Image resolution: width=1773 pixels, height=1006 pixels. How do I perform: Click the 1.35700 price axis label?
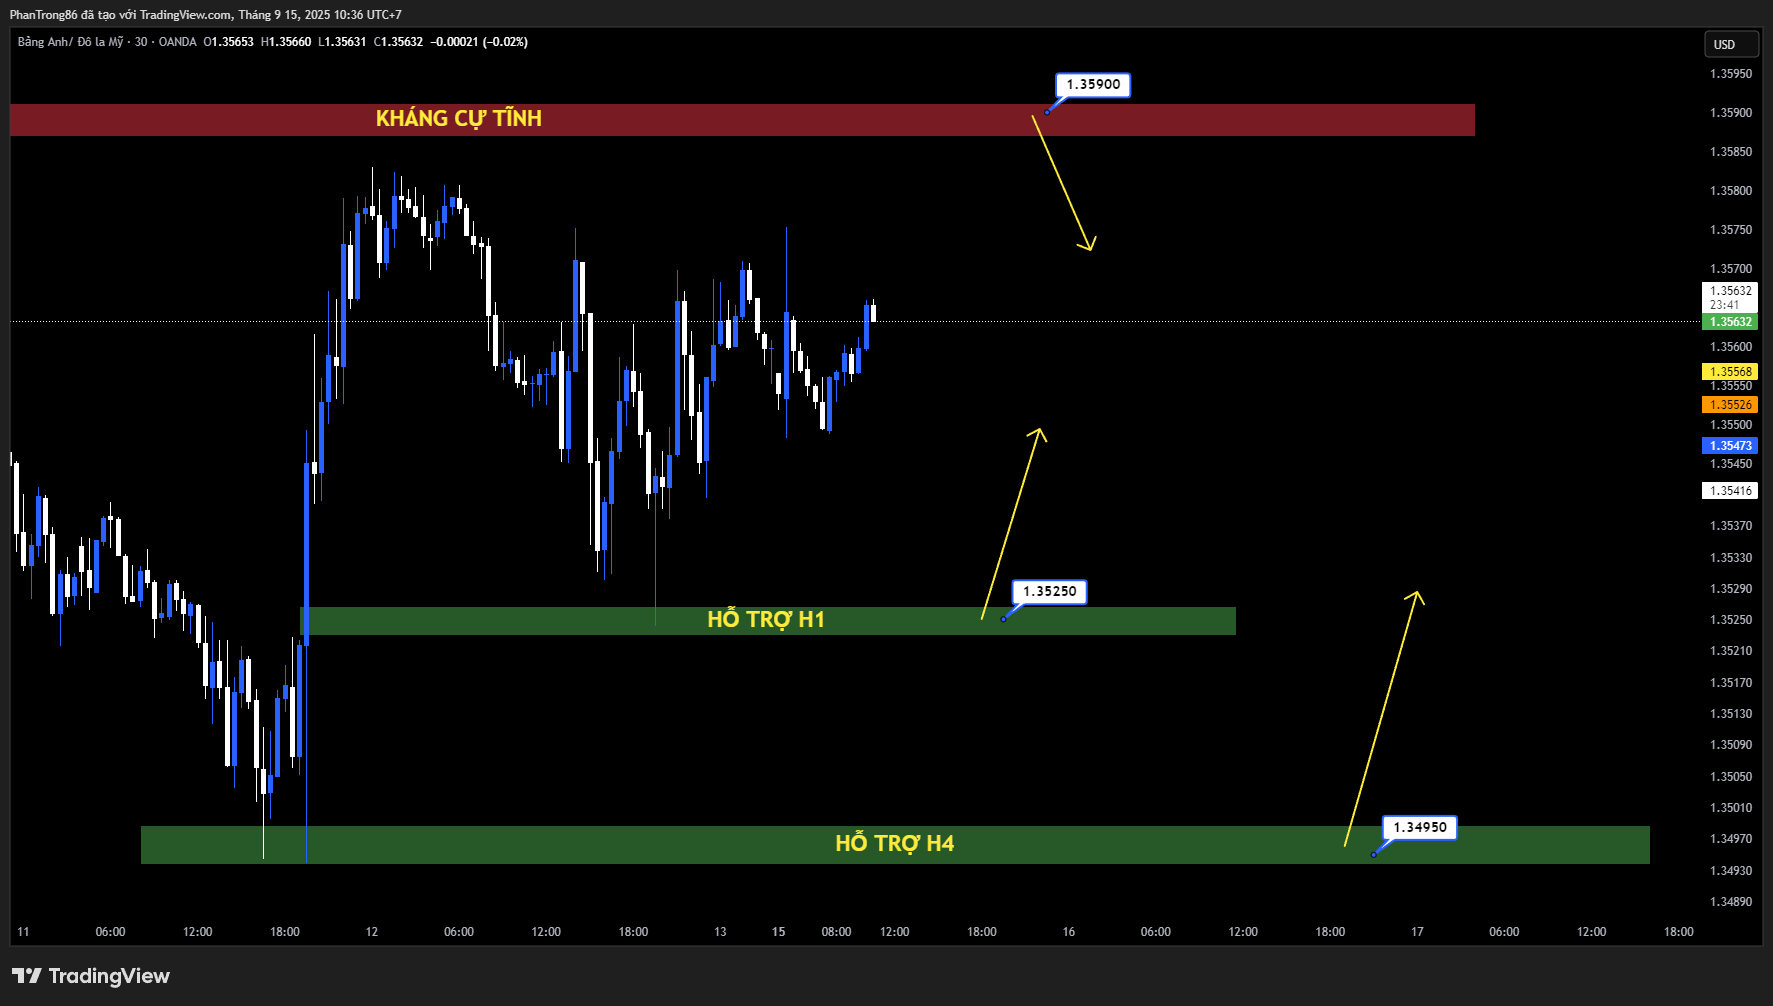1731,269
